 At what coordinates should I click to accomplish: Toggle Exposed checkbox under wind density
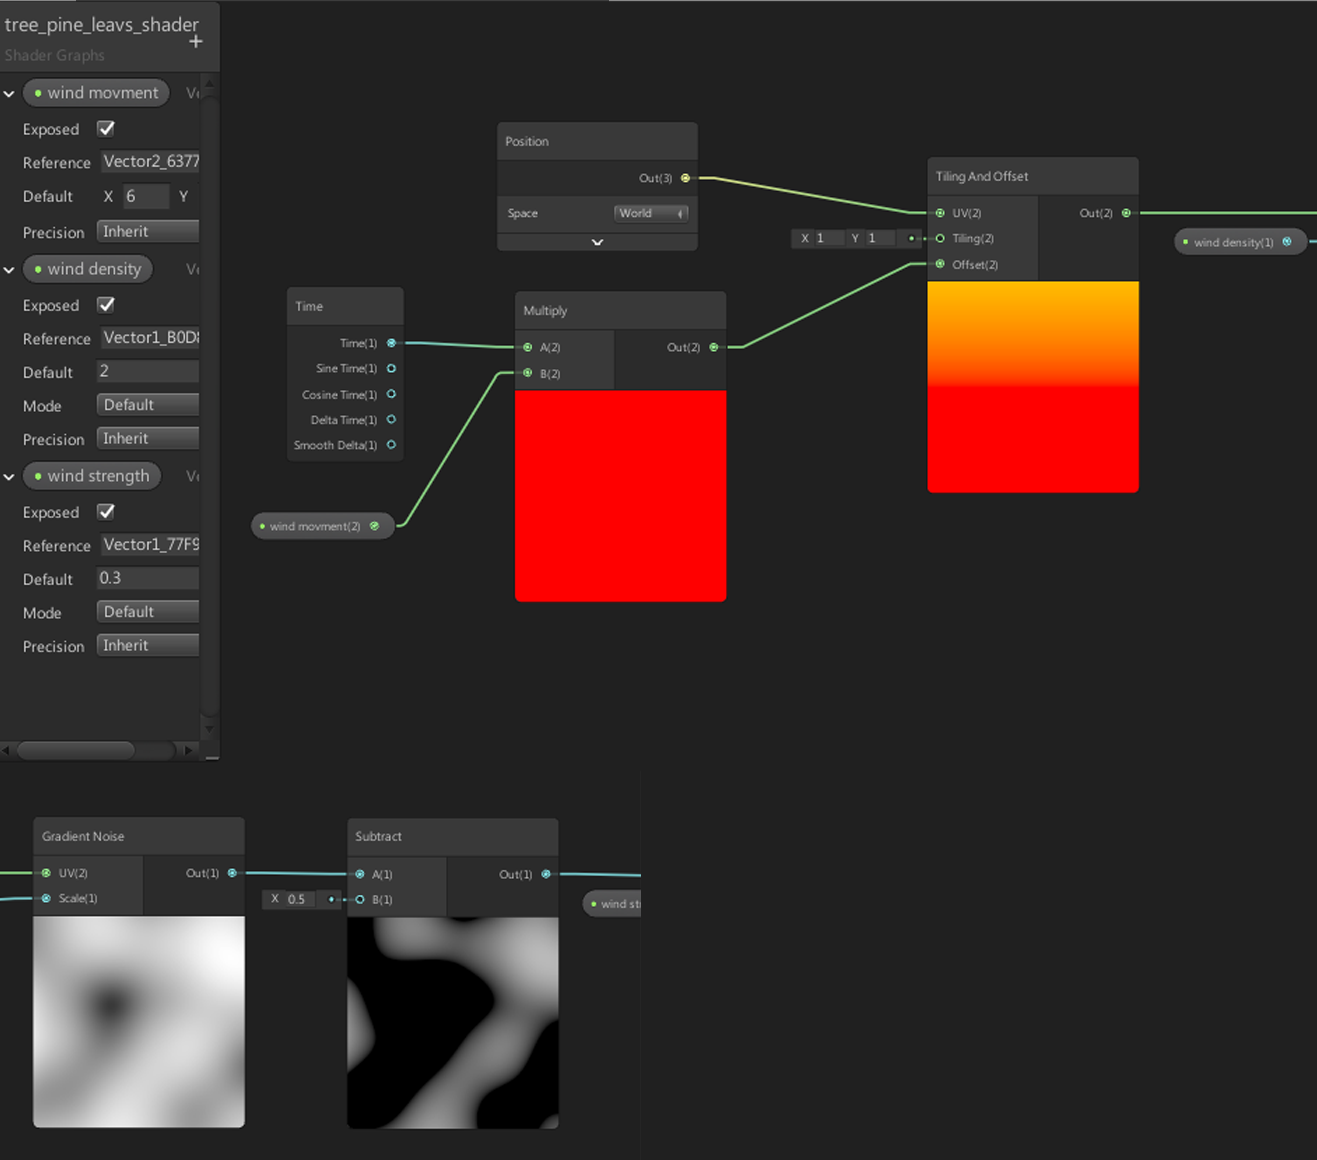pyautogui.click(x=106, y=305)
